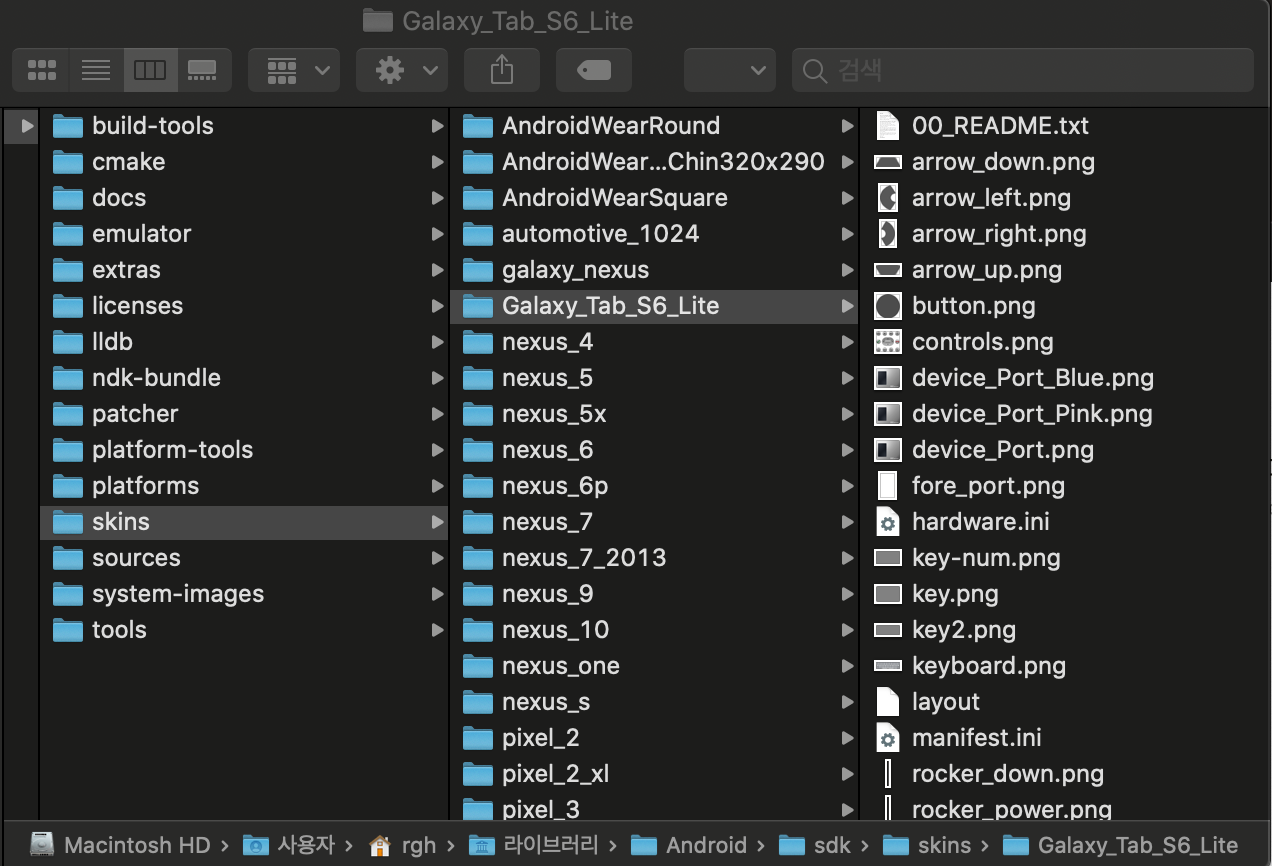Click key-num.png file icon
The width and height of the screenshot is (1272, 866).
888,558
